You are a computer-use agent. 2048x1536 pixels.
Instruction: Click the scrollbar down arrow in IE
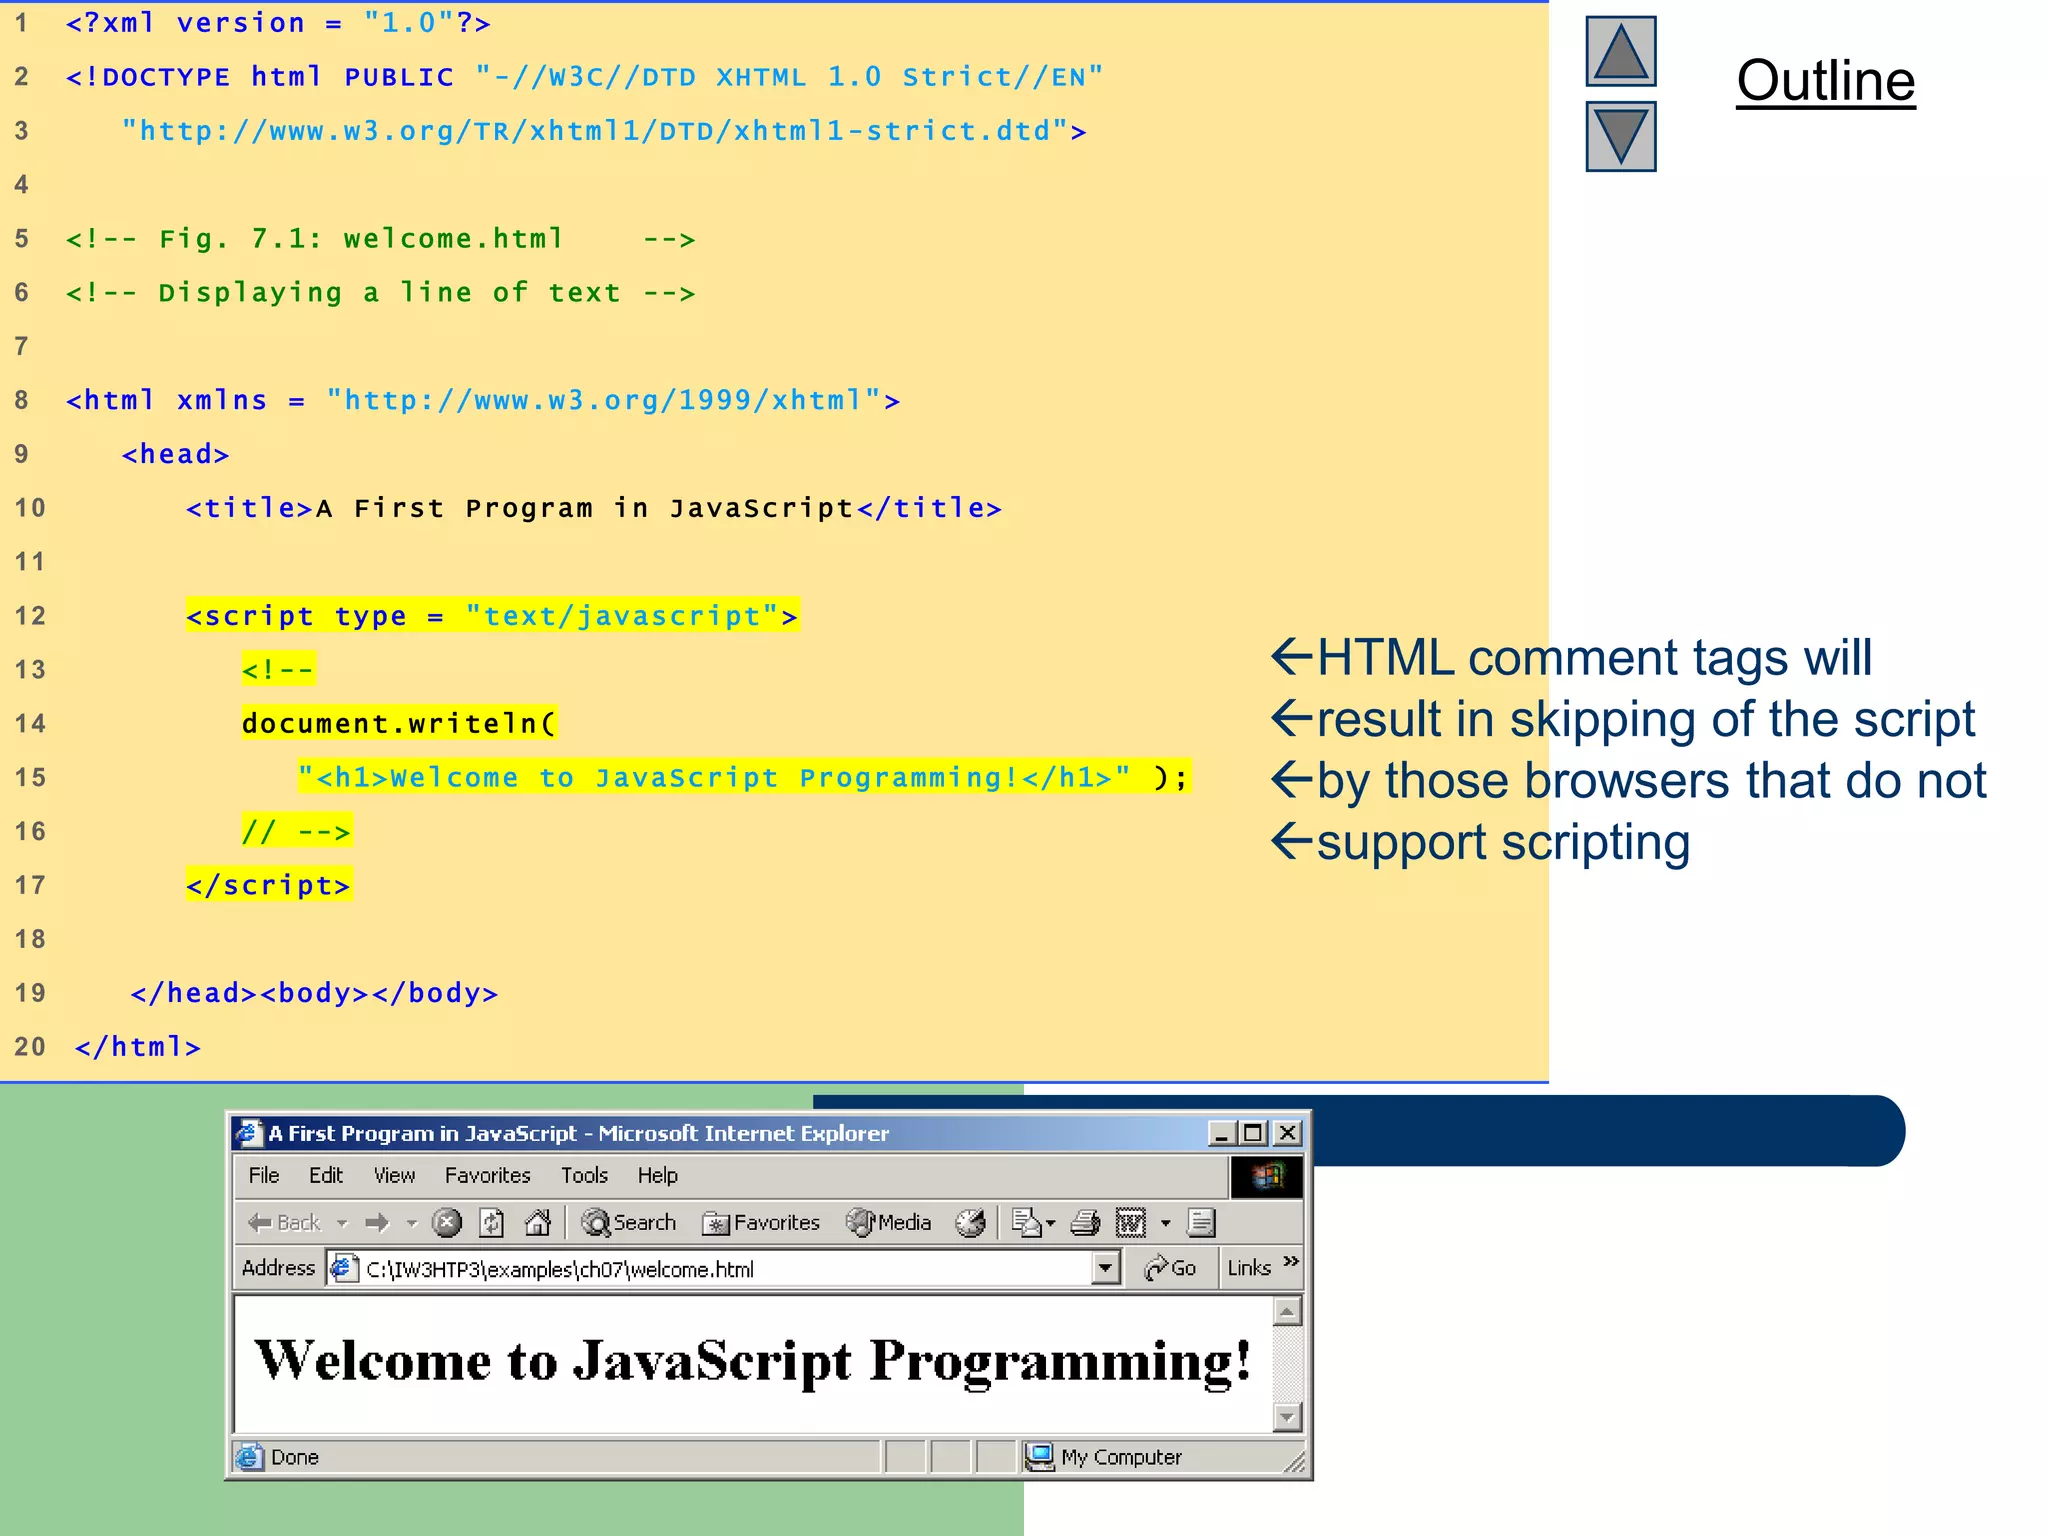pos(1288,1417)
